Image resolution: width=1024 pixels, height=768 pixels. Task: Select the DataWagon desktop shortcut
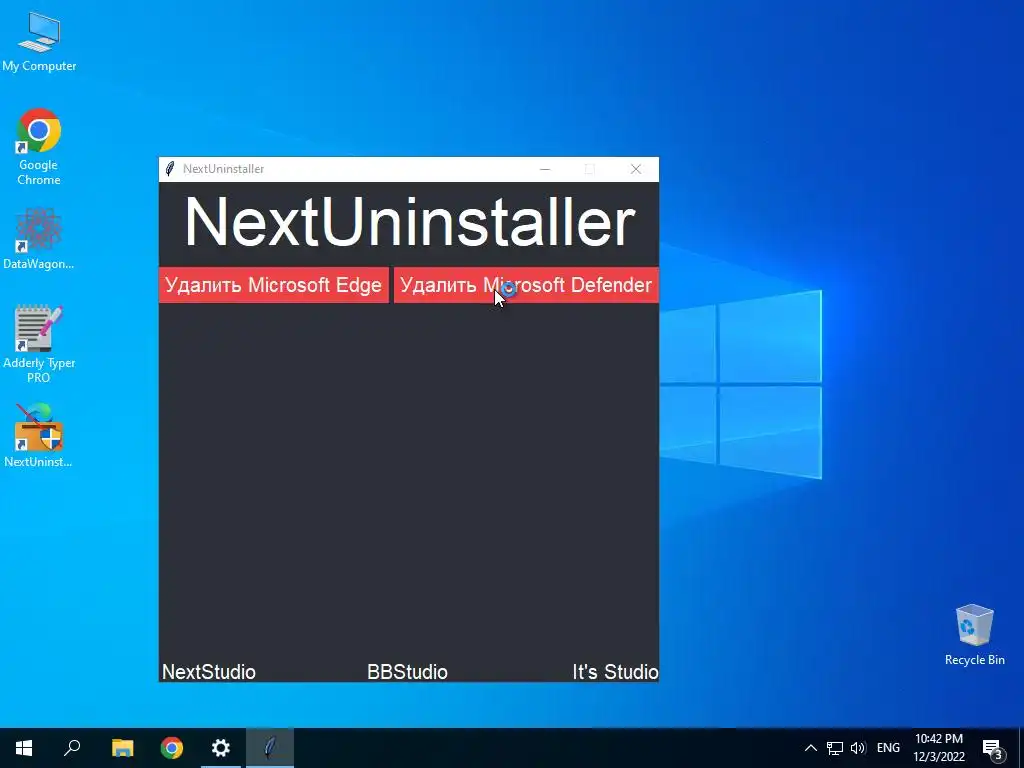(x=39, y=239)
